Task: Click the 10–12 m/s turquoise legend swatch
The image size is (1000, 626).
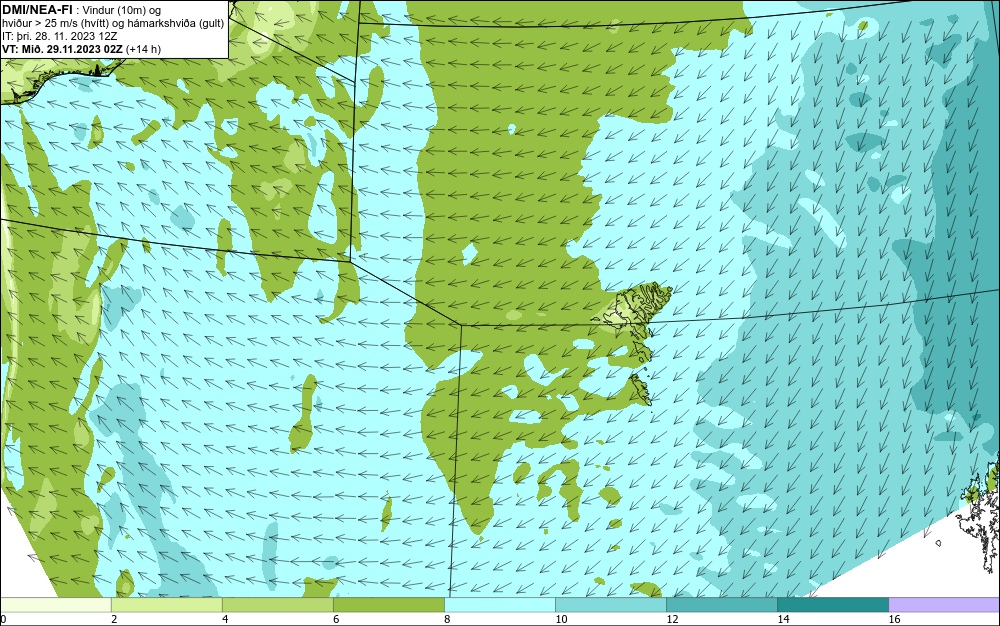Action: click(x=610, y=604)
